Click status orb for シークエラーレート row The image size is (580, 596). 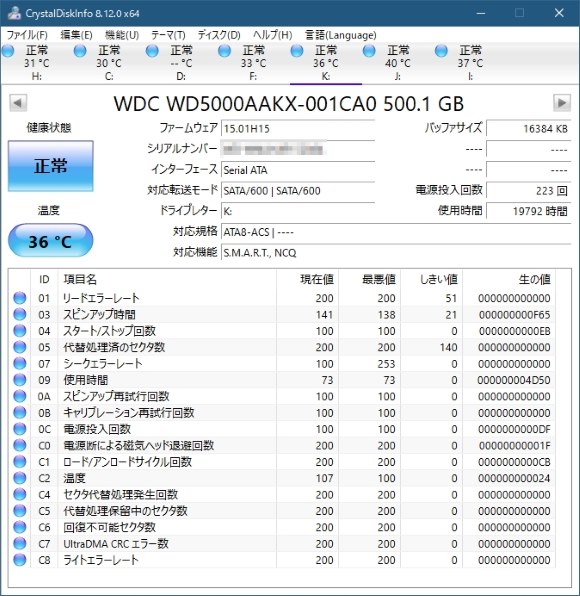[20, 363]
